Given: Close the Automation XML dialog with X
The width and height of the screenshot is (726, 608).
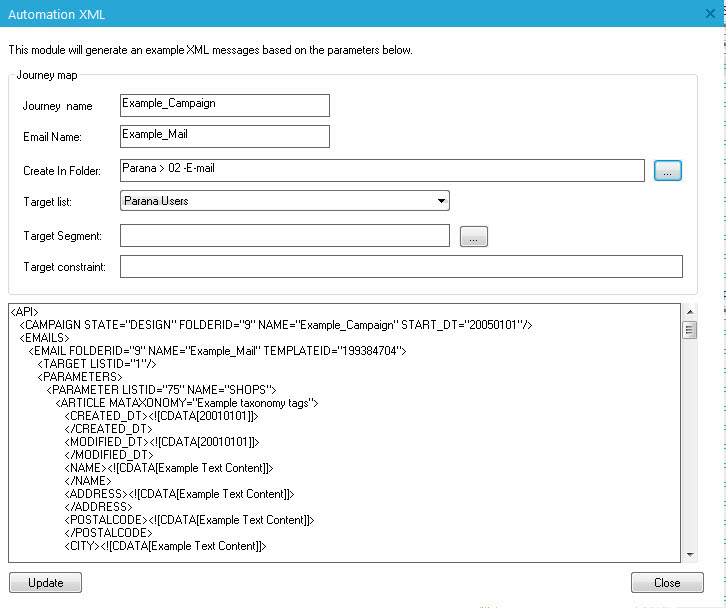Looking at the screenshot, I should click(711, 14).
